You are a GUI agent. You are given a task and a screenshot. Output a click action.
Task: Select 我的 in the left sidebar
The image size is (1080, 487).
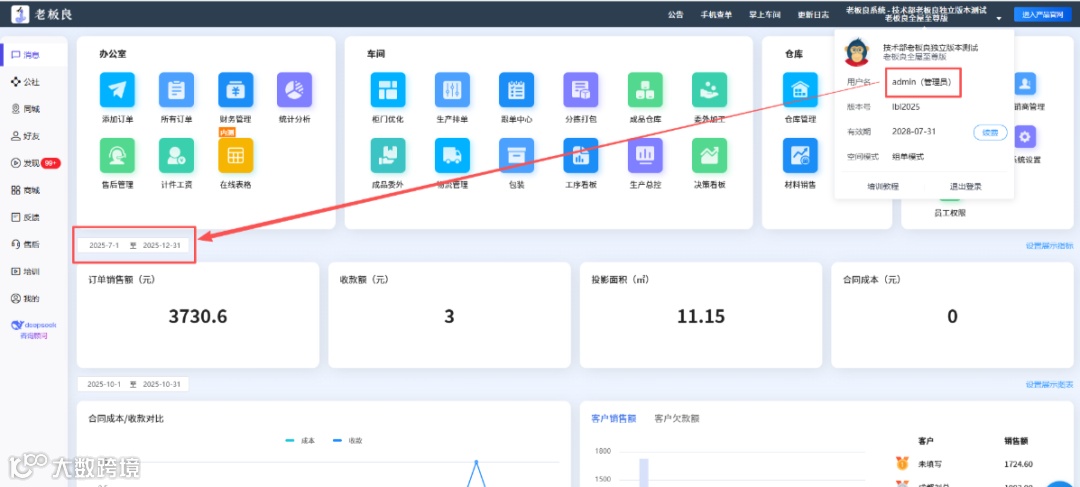[x=25, y=298]
